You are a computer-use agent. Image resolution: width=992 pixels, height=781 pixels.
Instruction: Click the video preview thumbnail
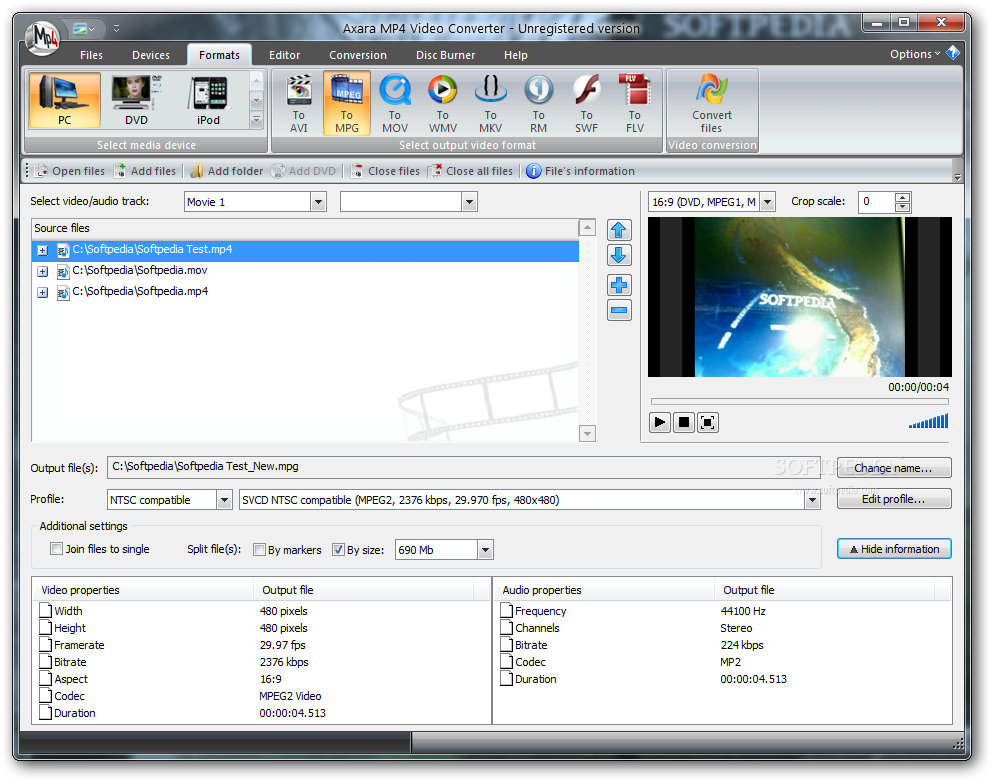pyautogui.click(x=800, y=297)
